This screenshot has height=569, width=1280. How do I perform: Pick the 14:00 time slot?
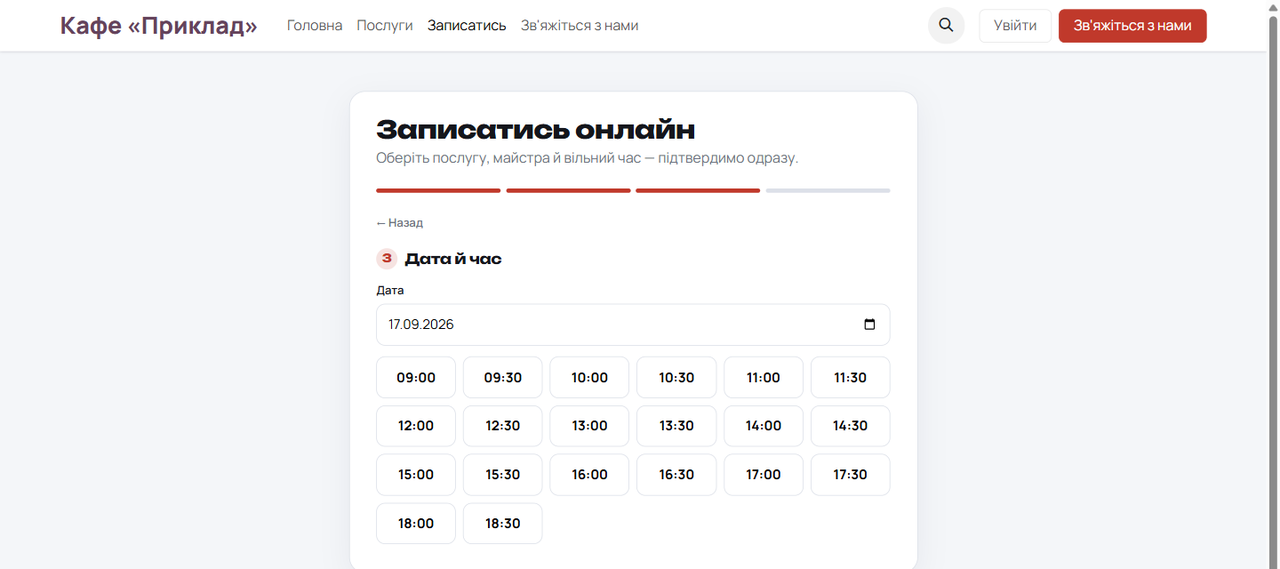pos(764,426)
